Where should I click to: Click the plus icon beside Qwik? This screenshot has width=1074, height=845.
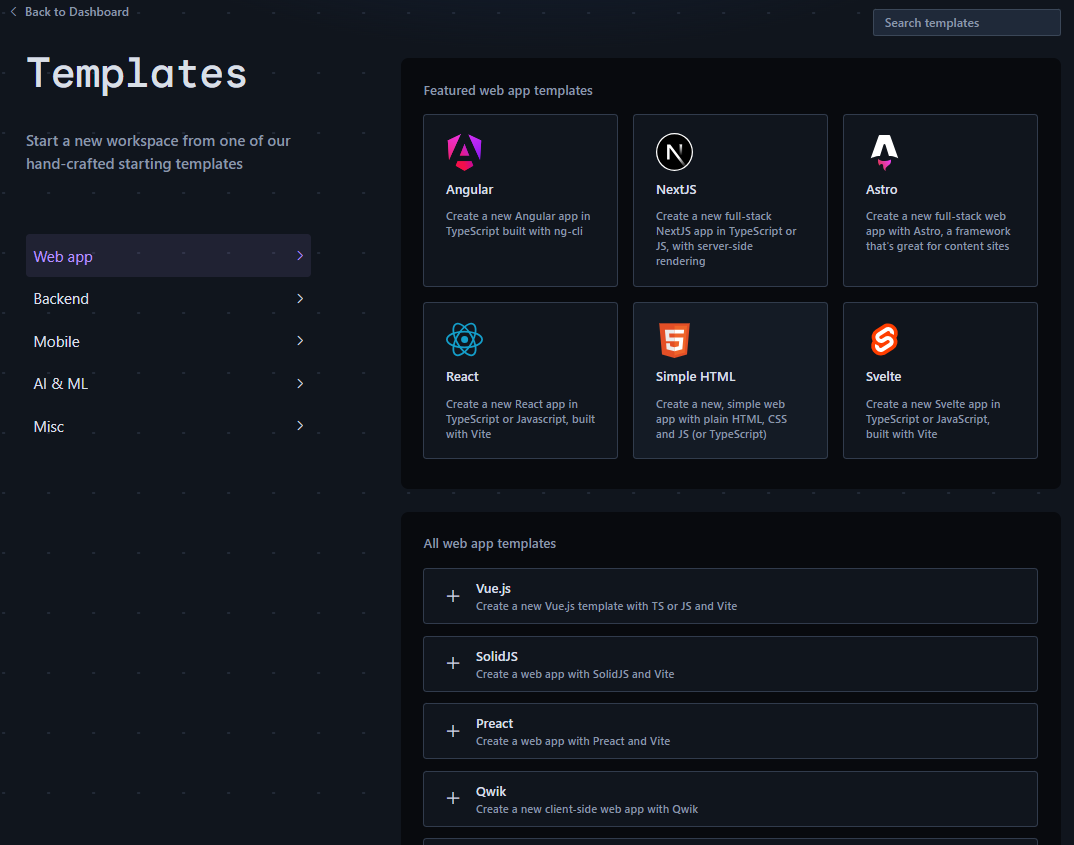453,798
